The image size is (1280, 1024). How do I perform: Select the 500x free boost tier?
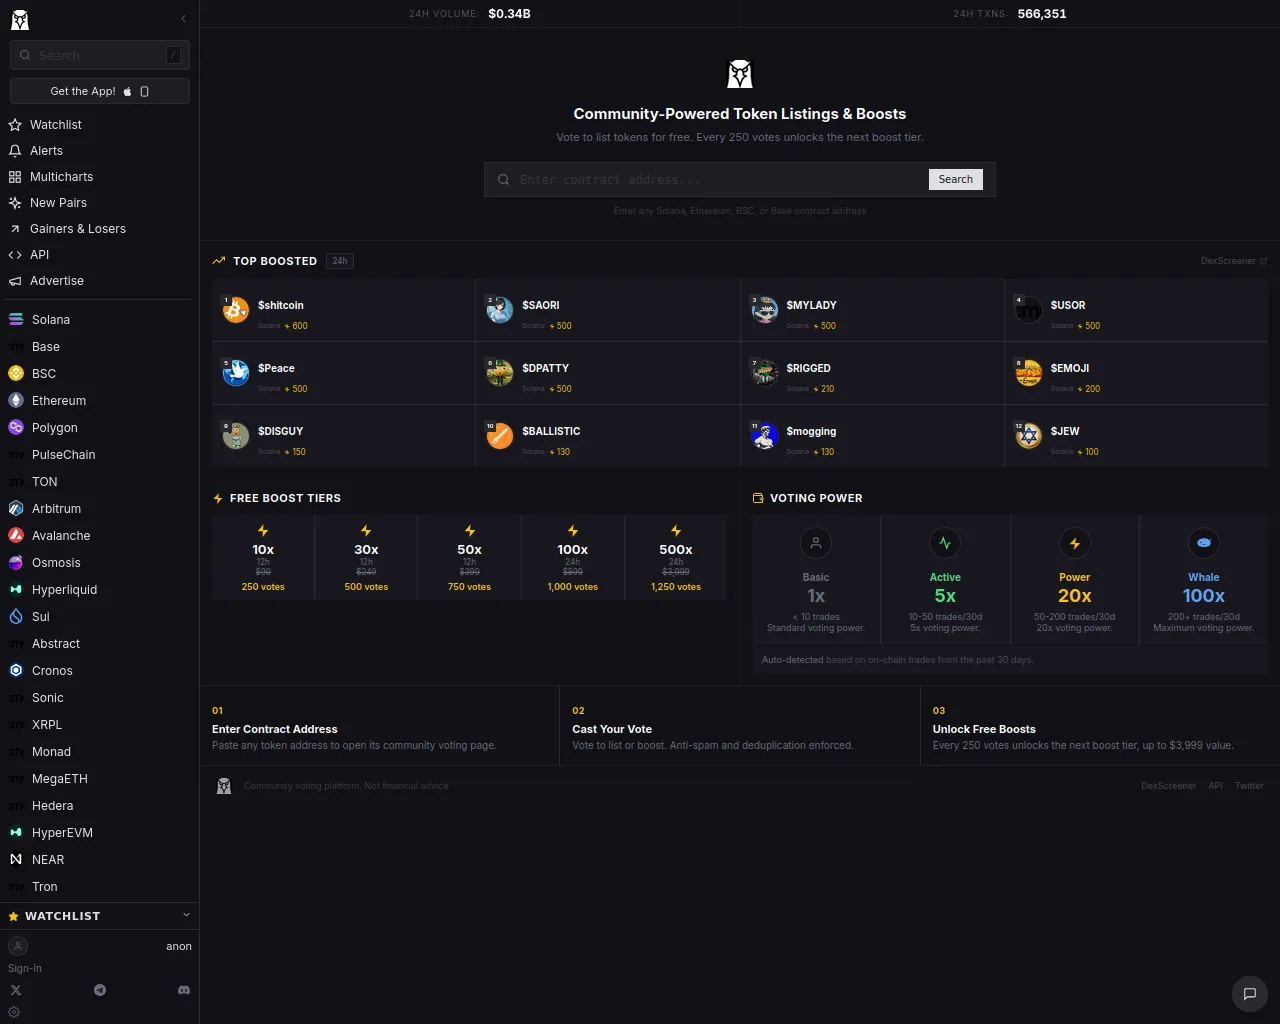point(675,558)
